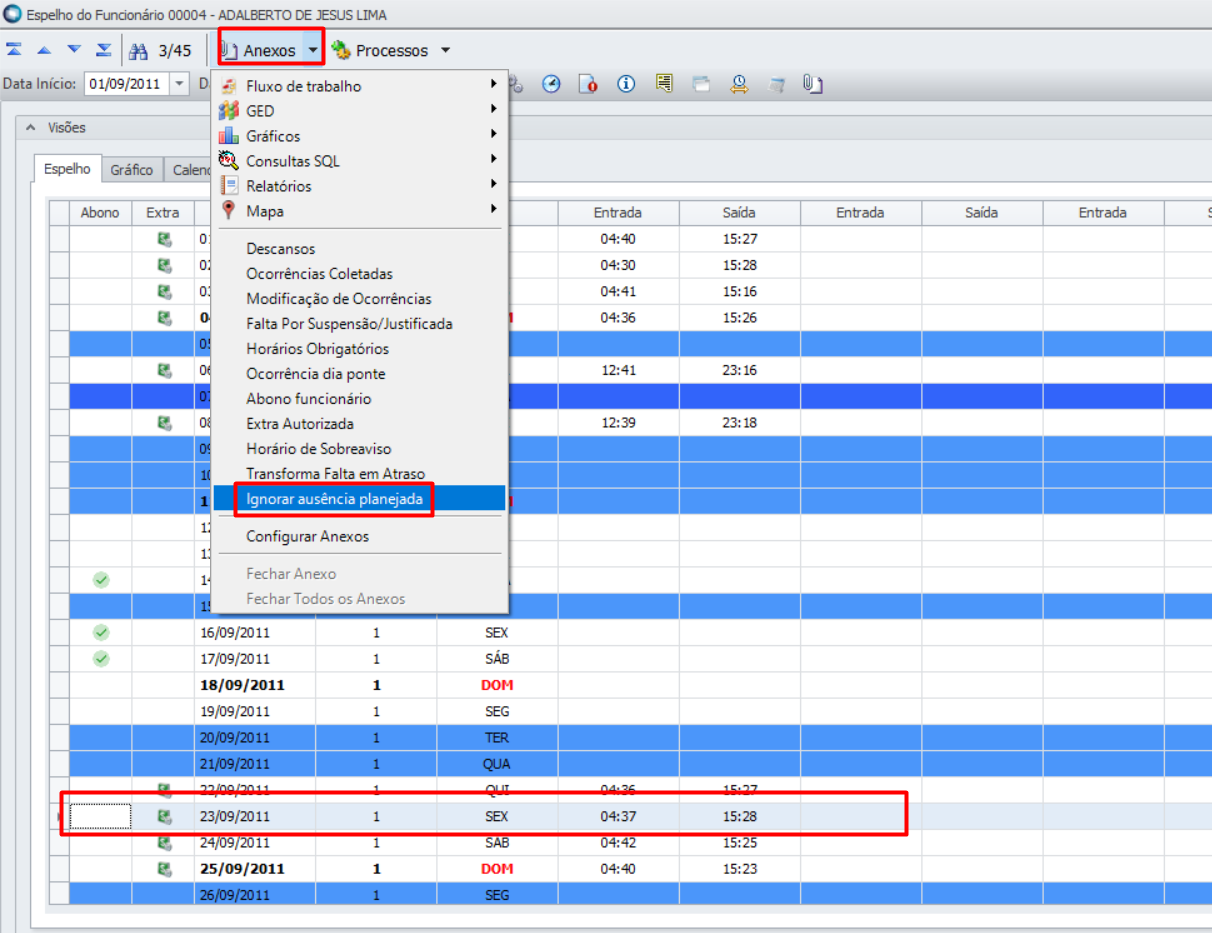Open Consultas SQL submenu
The height and width of the screenshot is (933, 1212).
pyautogui.click(x=361, y=161)
